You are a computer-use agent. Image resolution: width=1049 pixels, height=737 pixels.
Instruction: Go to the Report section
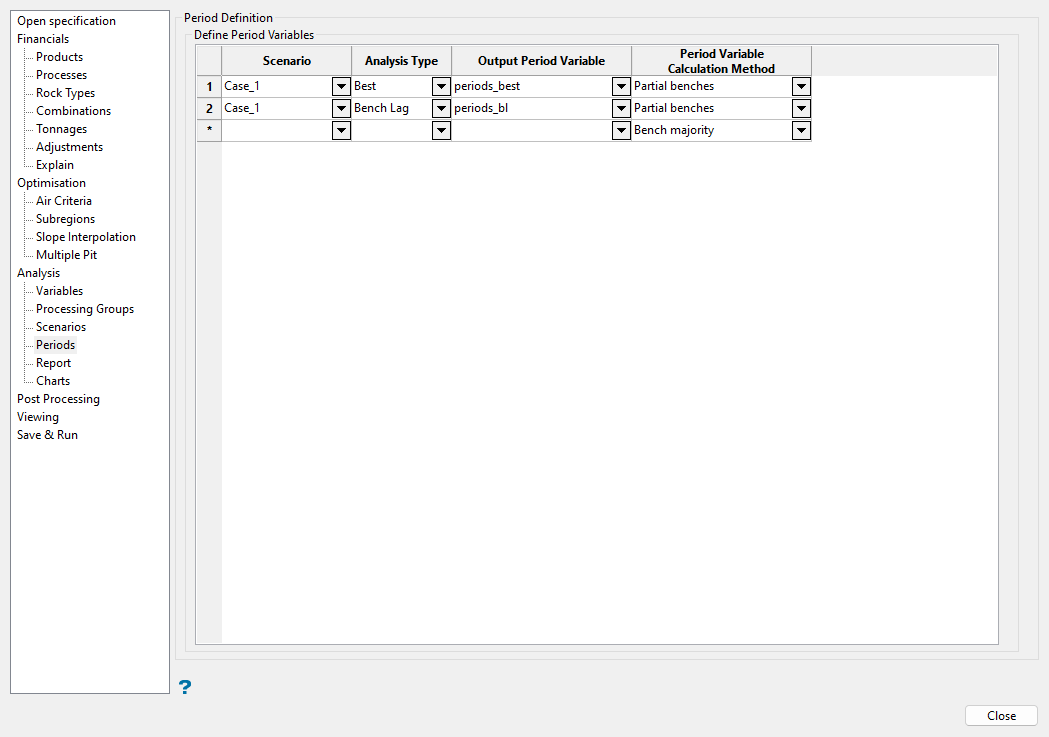[53, 363]
